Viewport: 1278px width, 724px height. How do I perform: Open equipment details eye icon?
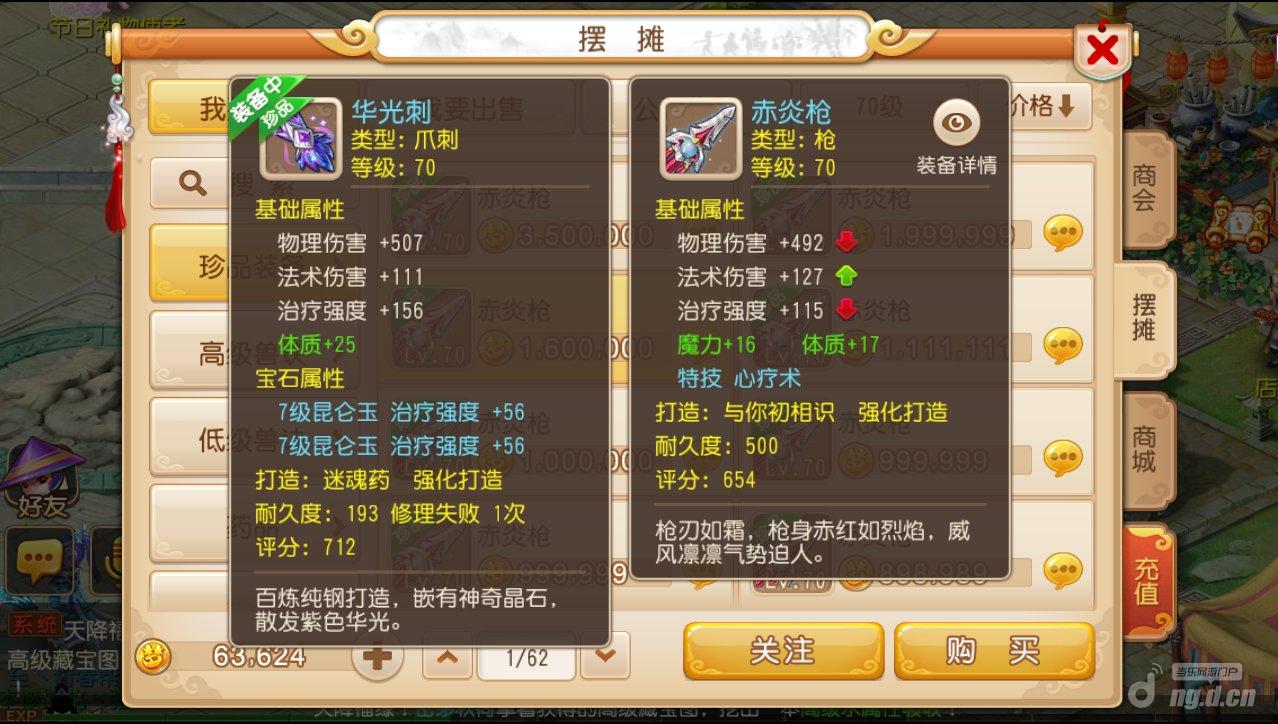click(957, 124)
